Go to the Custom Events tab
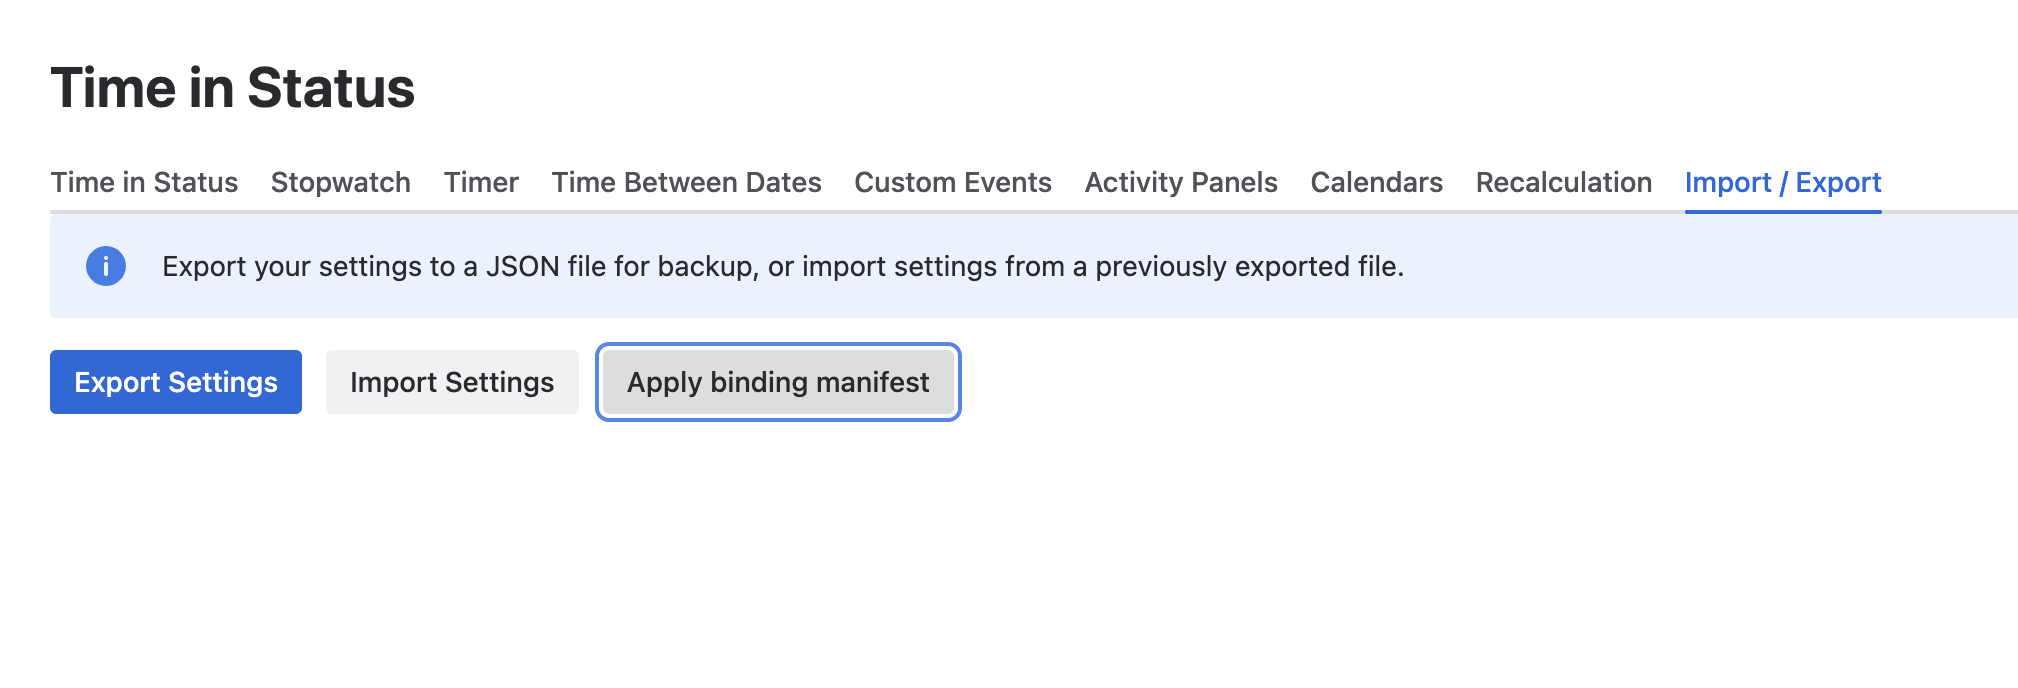2018x688 pixels. pos(952,182)
